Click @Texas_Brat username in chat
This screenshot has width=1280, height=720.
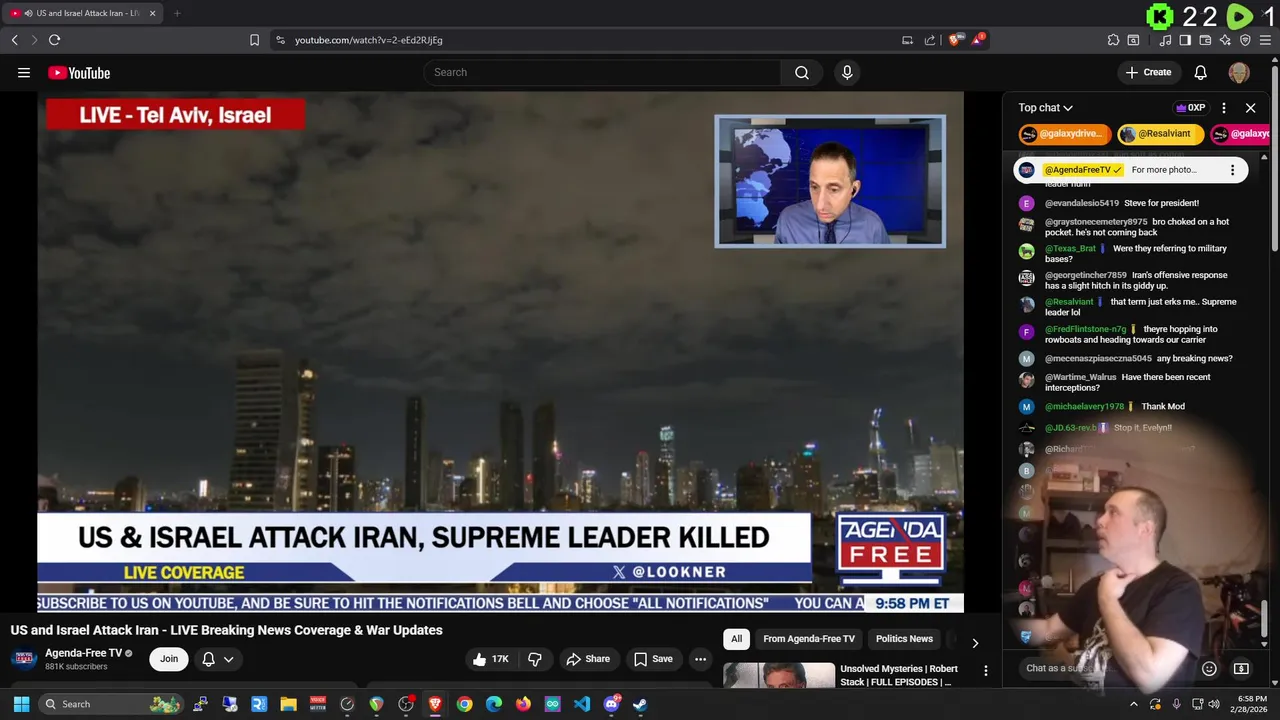(x=1070, y=248)
